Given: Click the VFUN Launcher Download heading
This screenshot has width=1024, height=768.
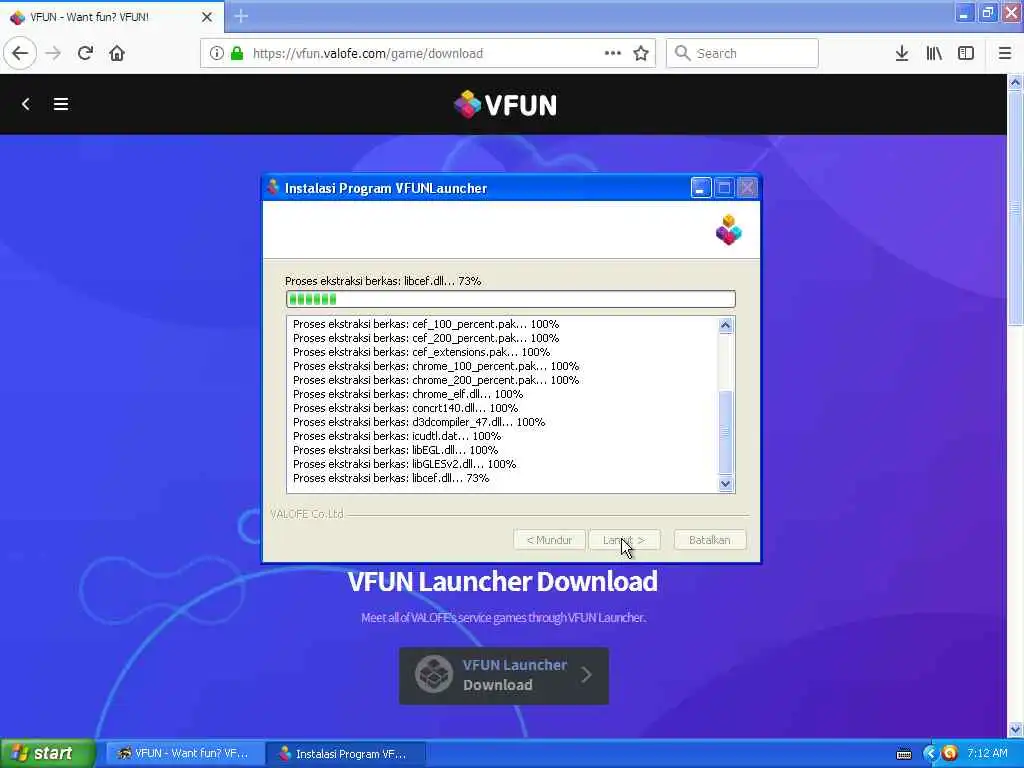Looking at the screenshot, I should 502,581.
